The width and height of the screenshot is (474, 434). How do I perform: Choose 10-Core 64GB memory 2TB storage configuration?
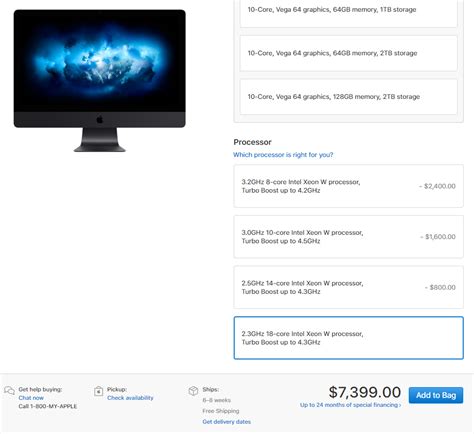point(348,53)
